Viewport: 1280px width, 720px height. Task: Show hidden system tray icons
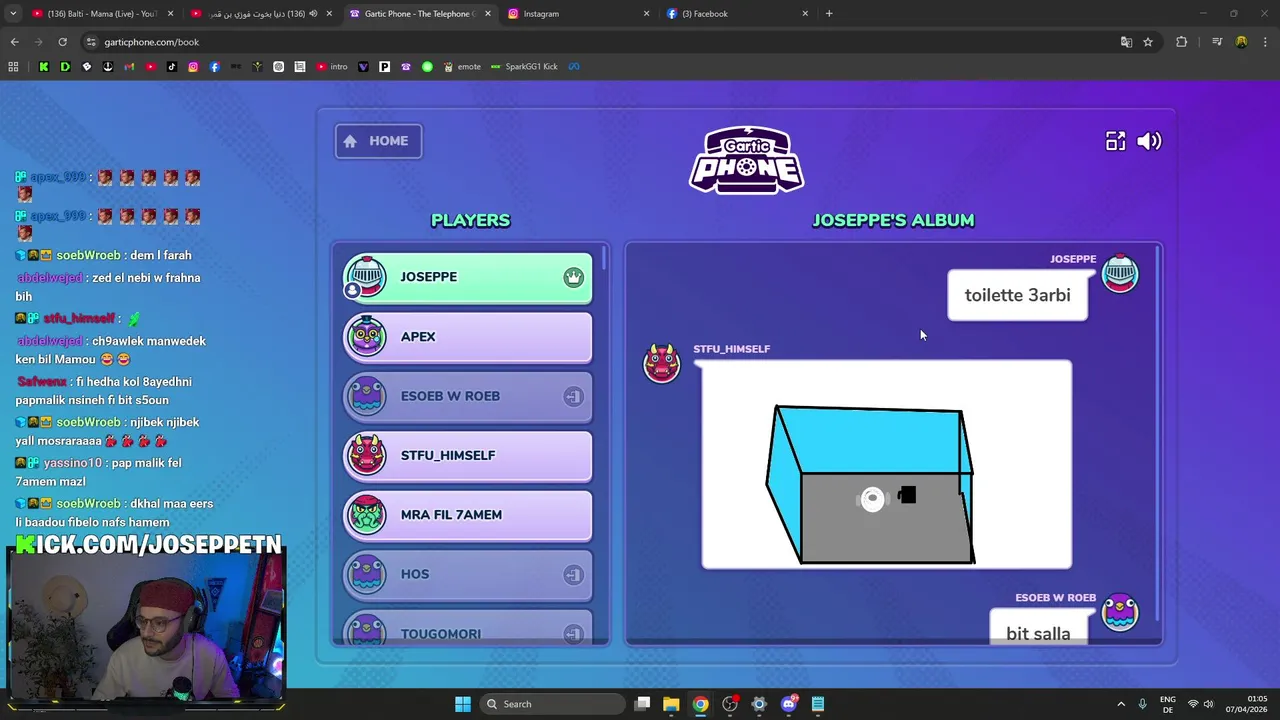point(1121,704)
